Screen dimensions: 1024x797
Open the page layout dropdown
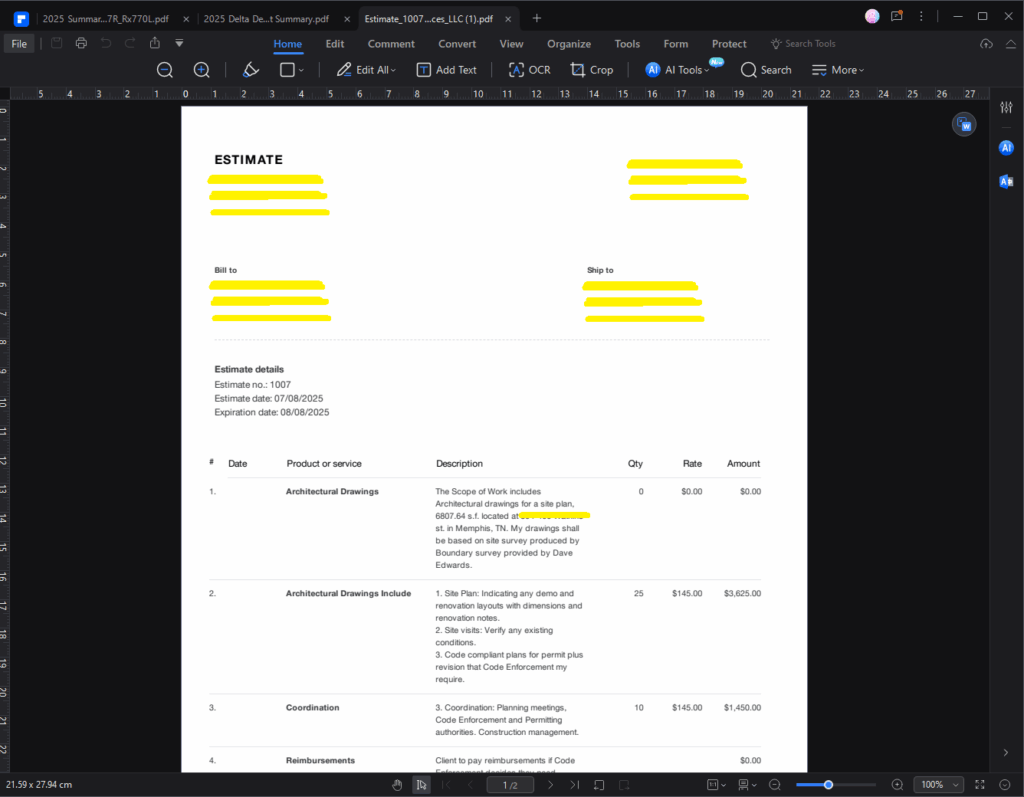coord(747,785)
